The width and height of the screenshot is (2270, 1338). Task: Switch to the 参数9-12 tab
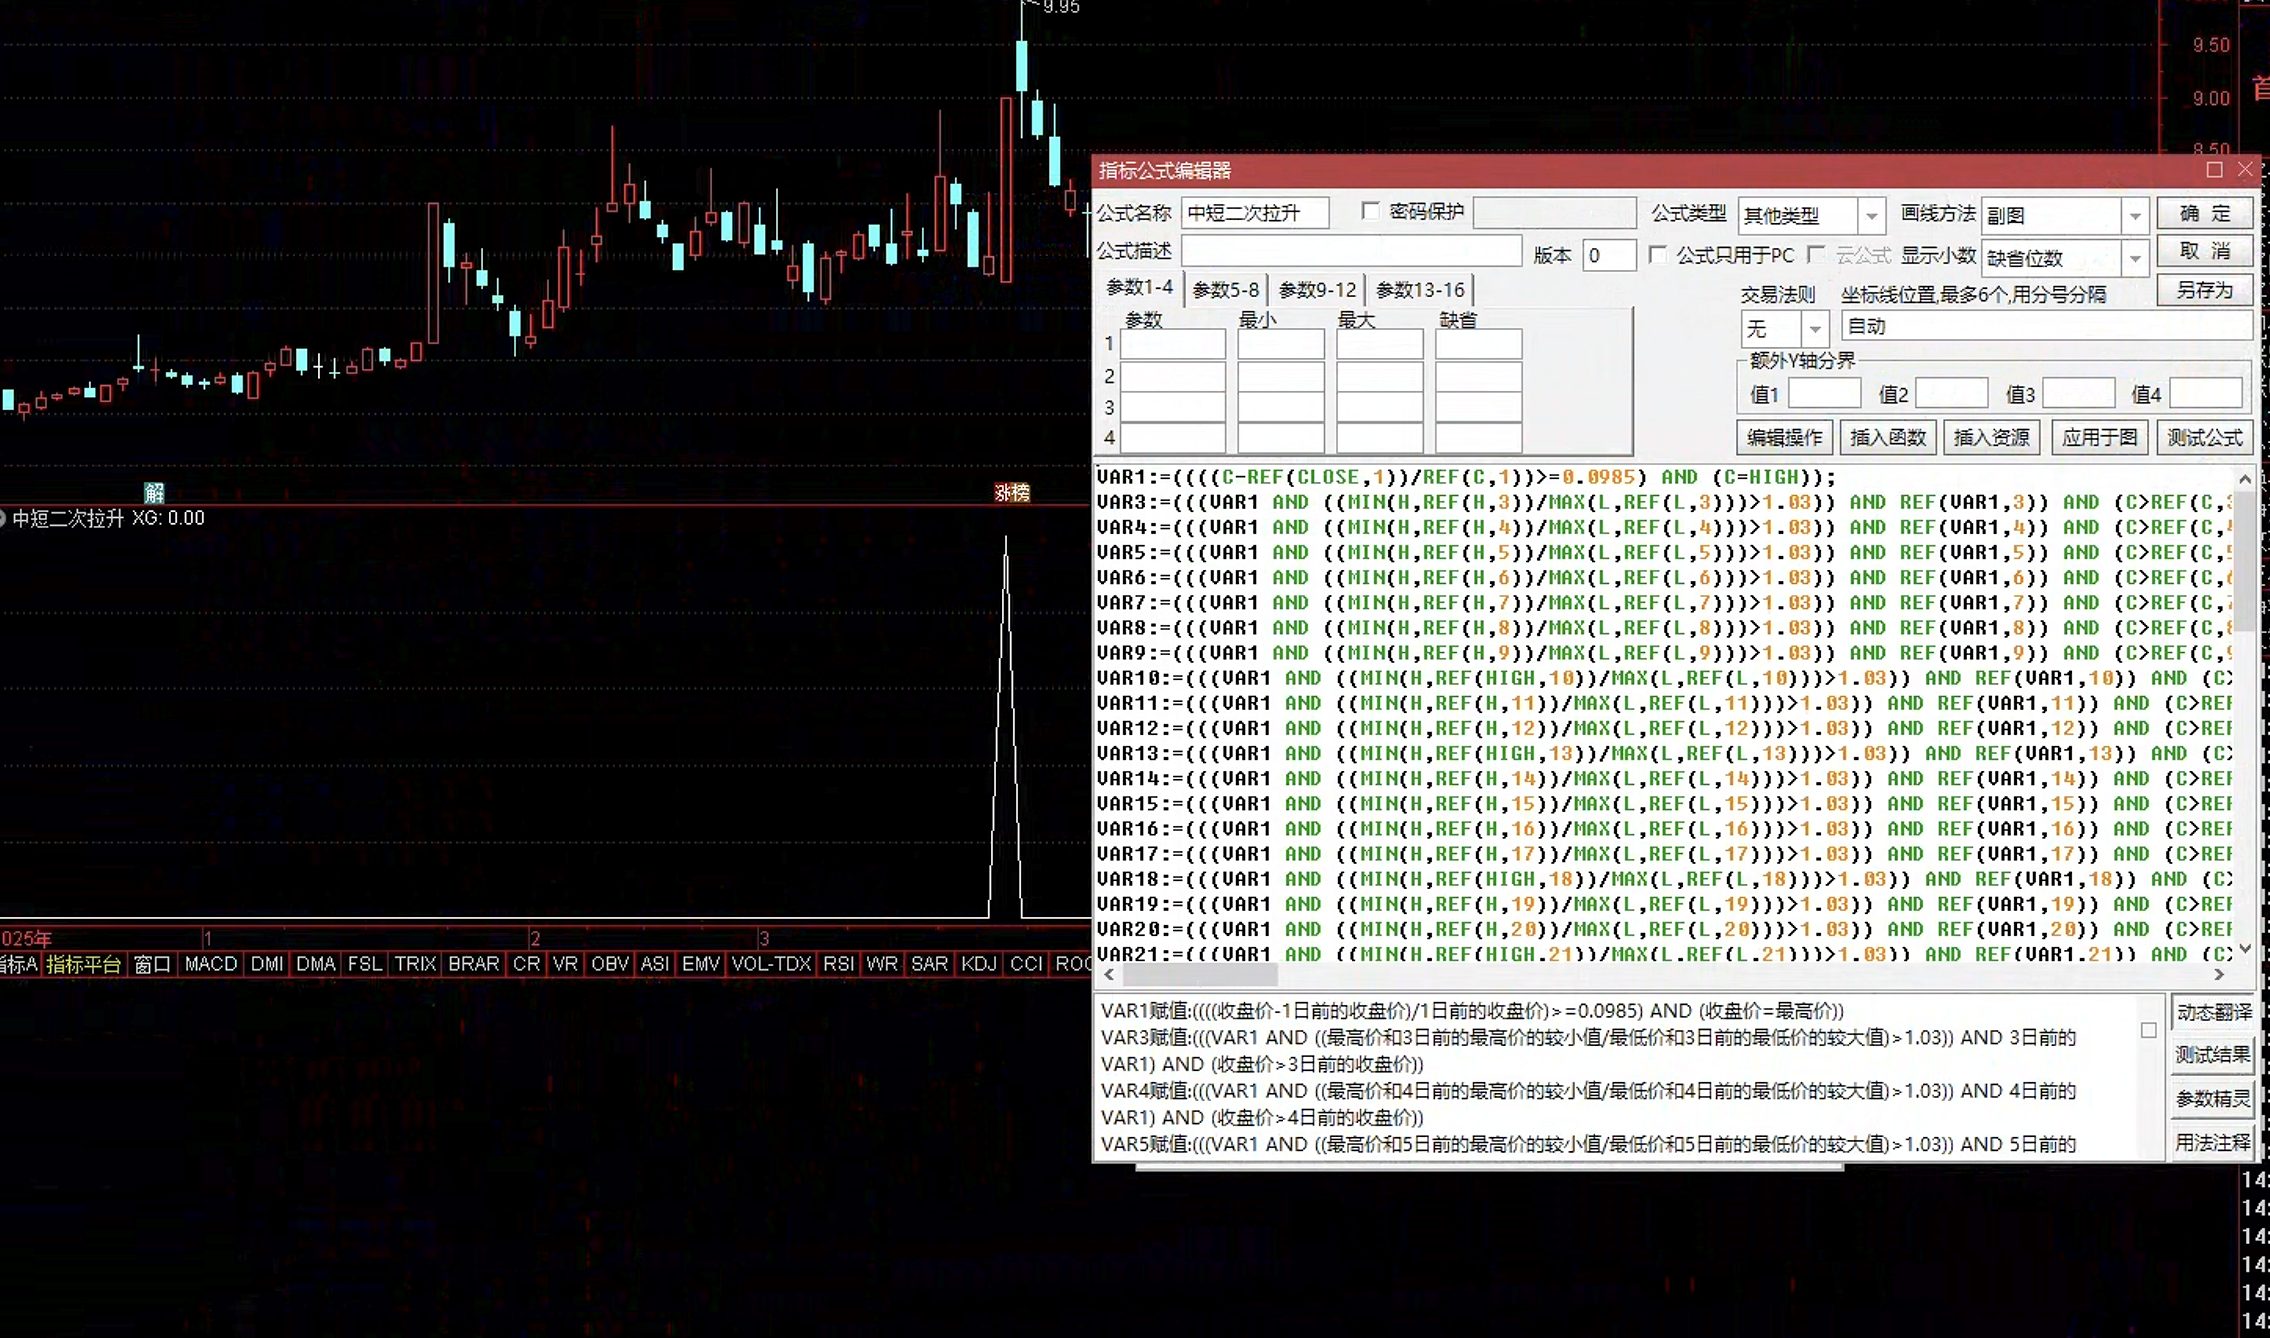pyautogui.click(x=1318, y=290)
